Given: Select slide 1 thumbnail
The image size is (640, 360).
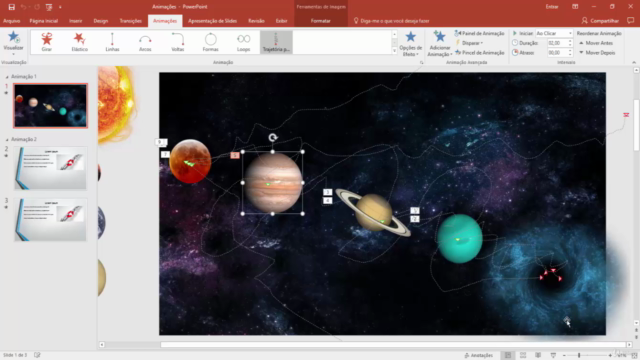Looking at the screenshot, I should (x=51, y=106).
